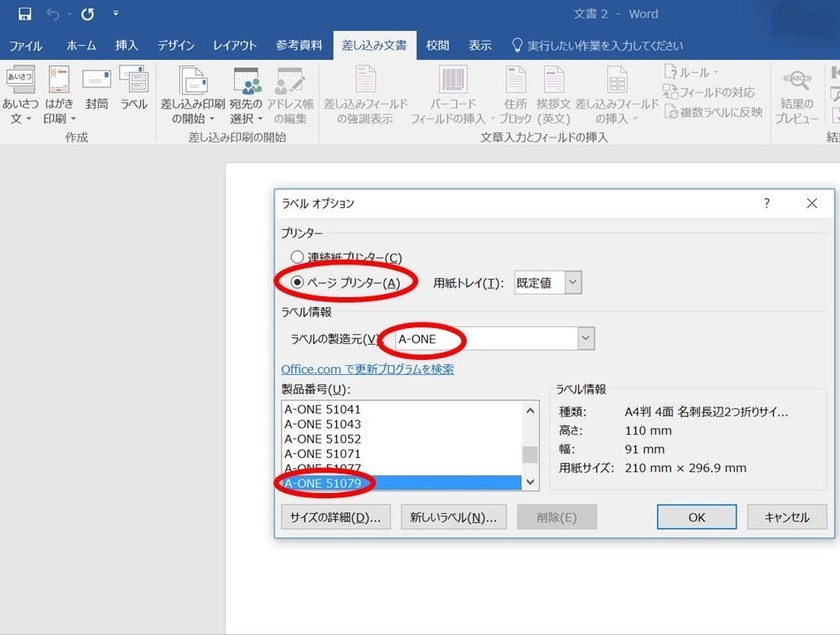The image size is (840, 635).
Task: Click 複数ラベルに反映 update labels
Action: 713,112
